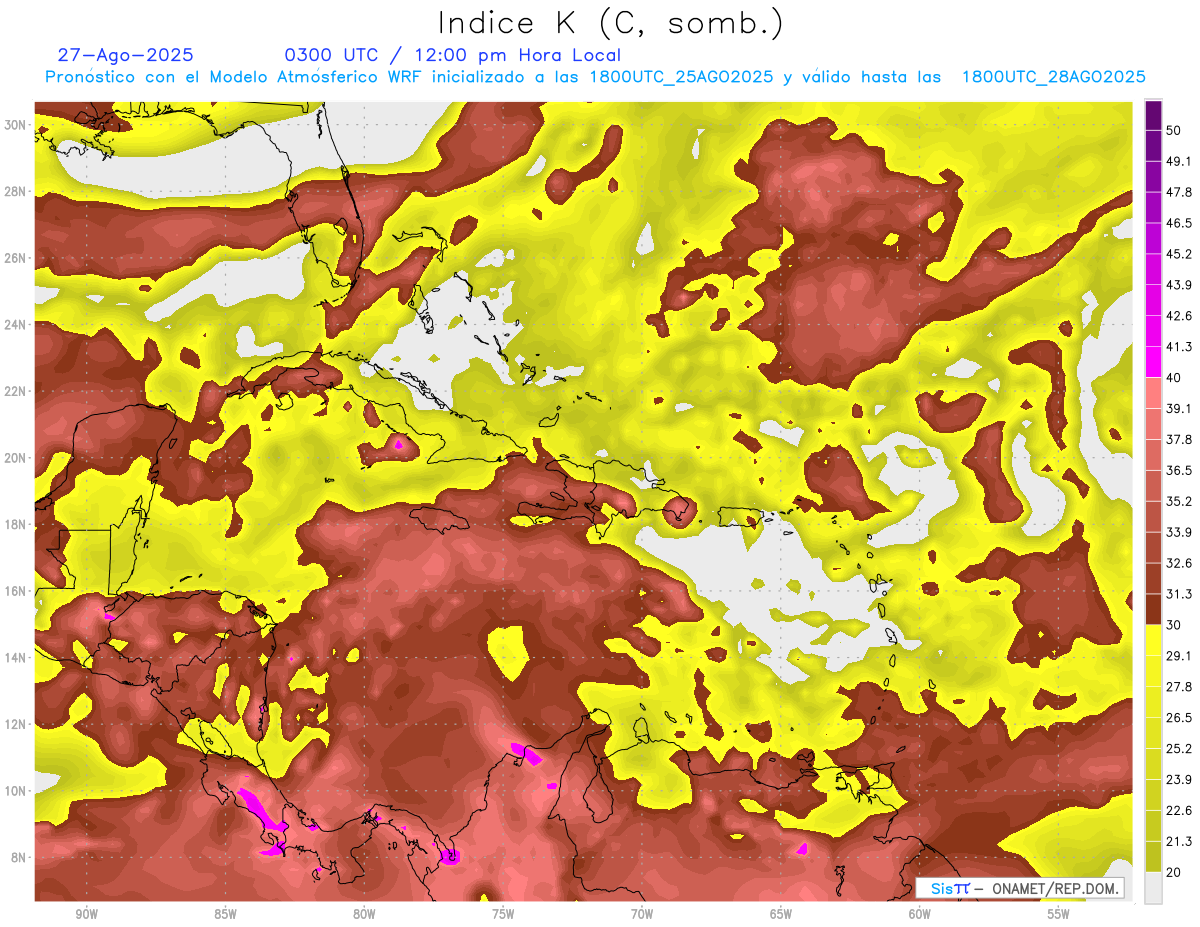The height and width of the screenshot is (927, 1200).
Task: Select the colorbar value 47.8
Action: 1179,192
